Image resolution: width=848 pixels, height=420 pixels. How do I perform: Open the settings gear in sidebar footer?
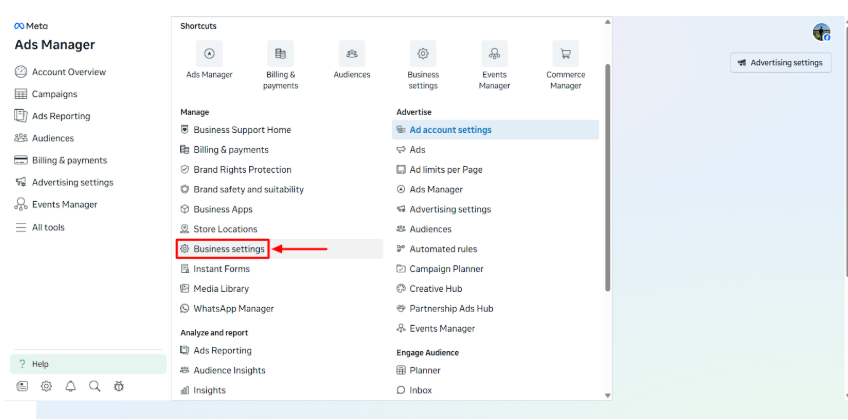46,386
